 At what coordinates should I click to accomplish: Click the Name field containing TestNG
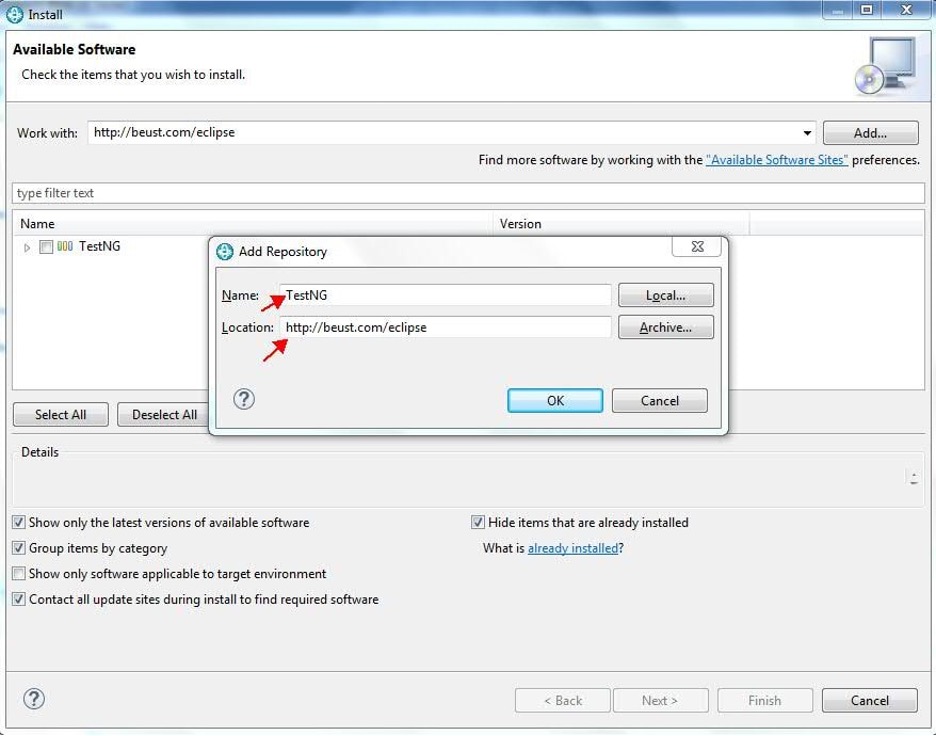(x=445, y=295)
